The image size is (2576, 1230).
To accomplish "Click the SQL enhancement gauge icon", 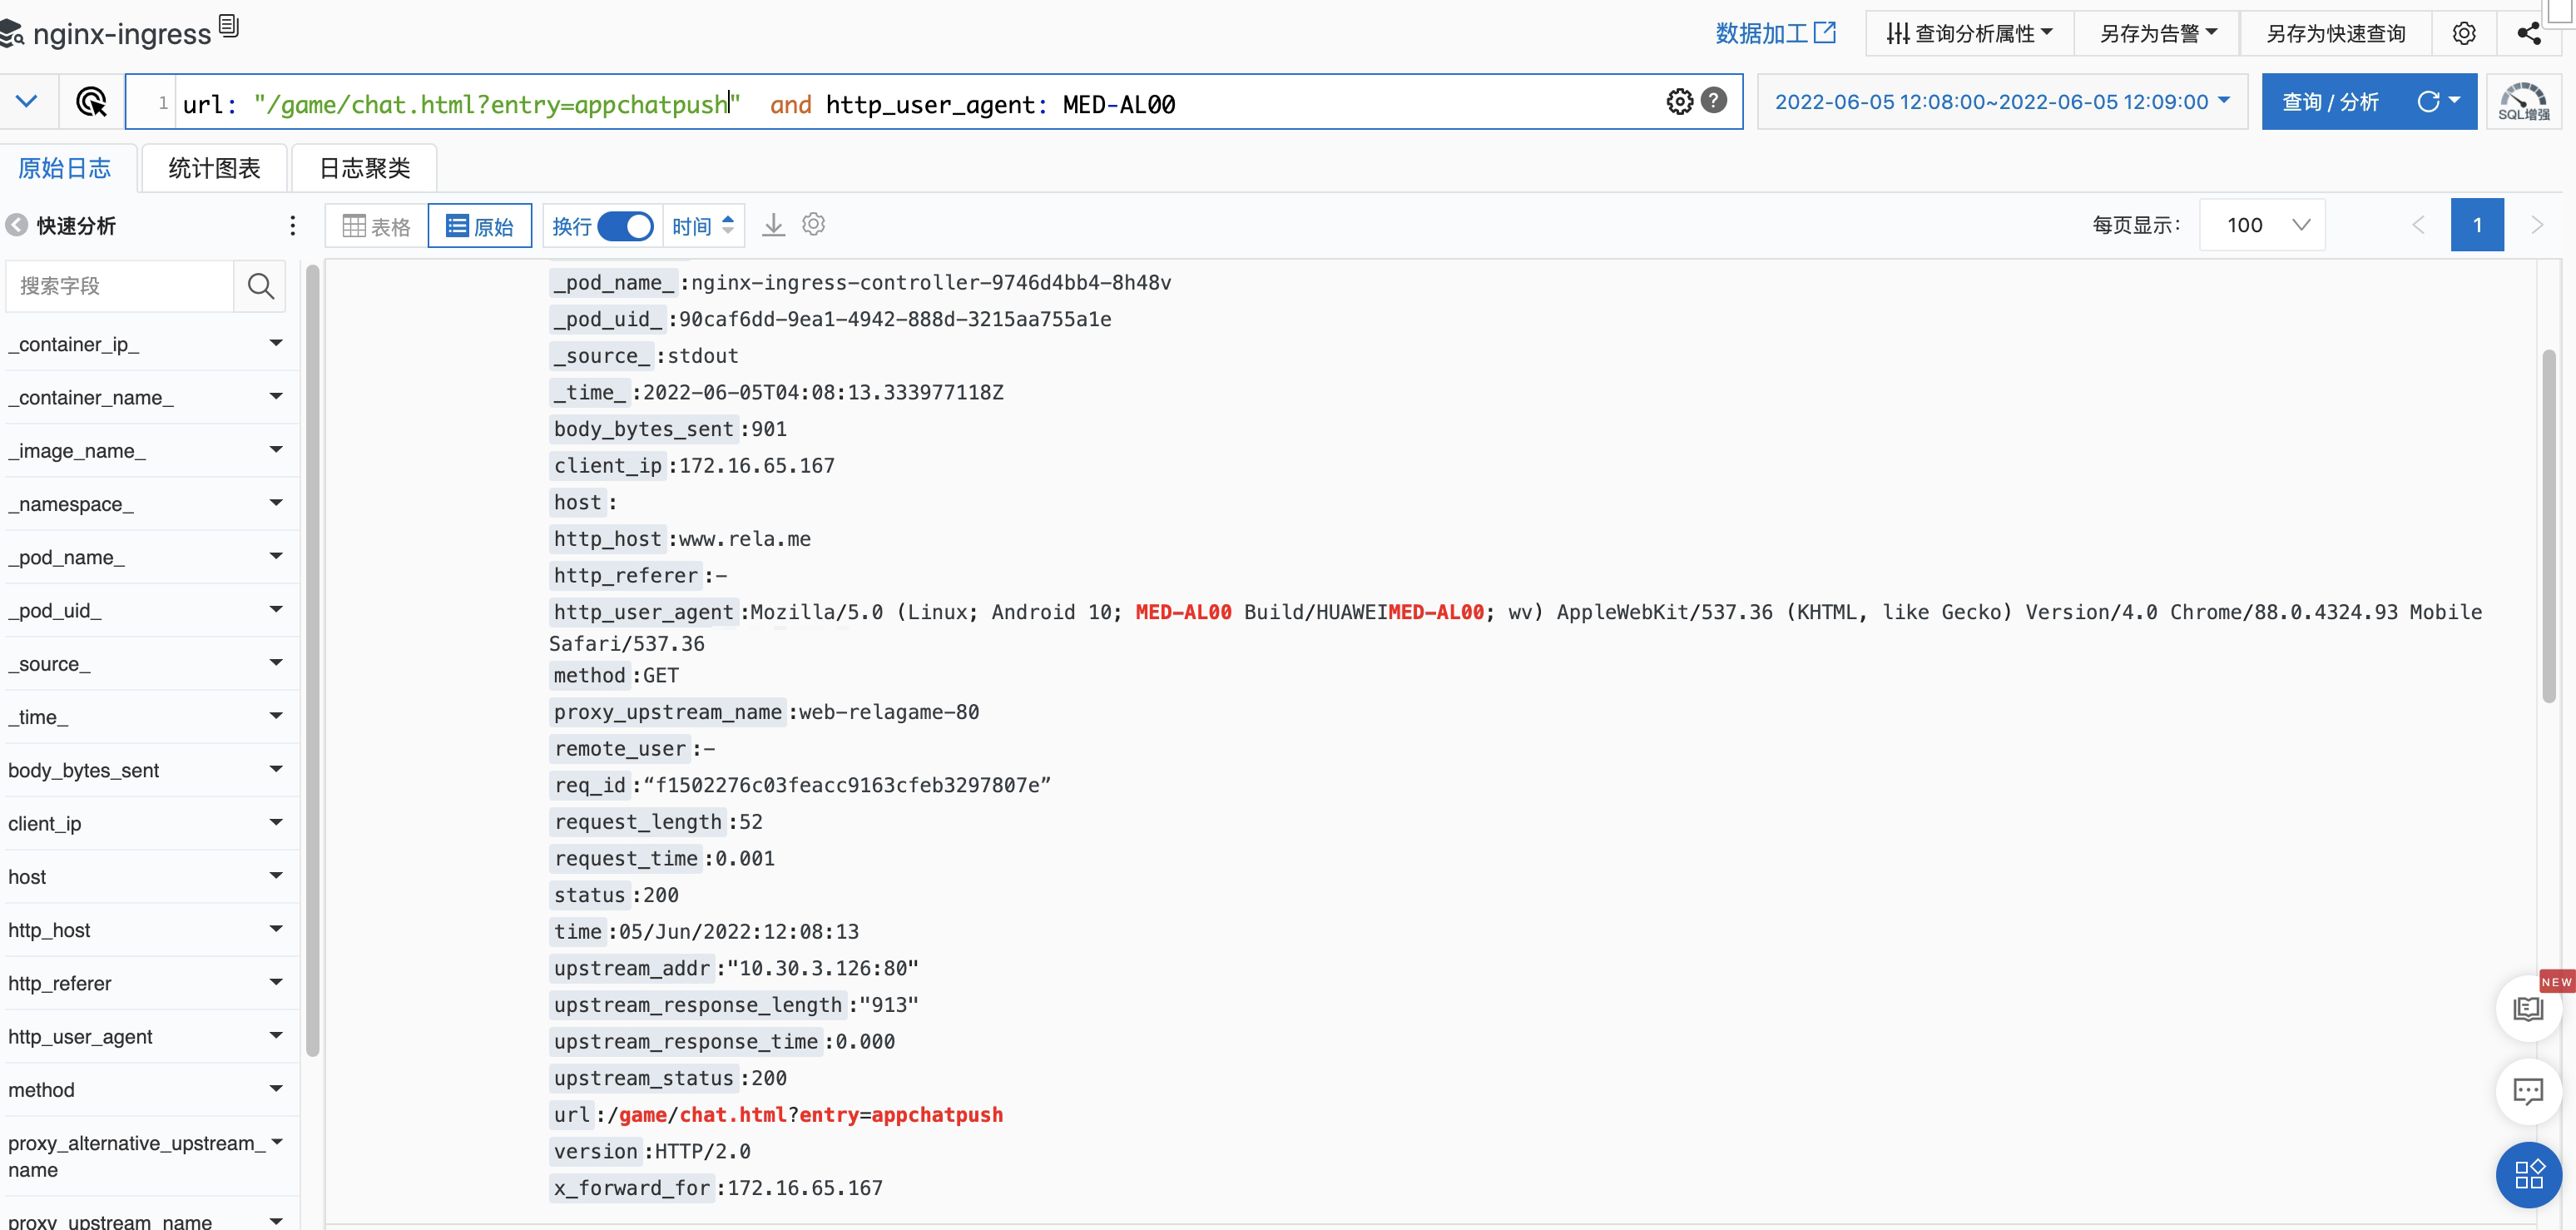I will 2523,102.
